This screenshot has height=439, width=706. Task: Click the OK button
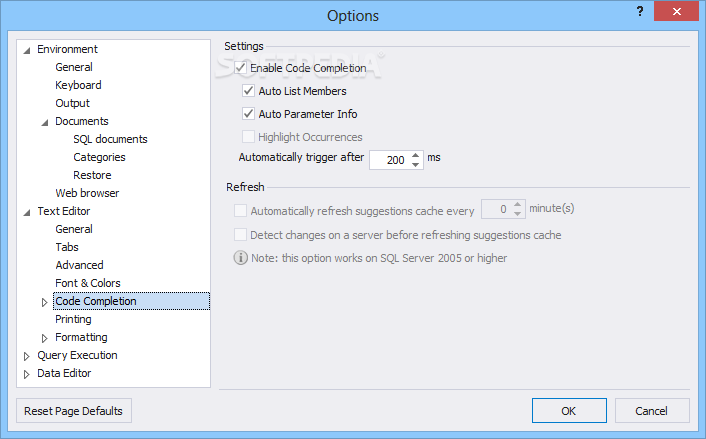[x=569, y=411]
